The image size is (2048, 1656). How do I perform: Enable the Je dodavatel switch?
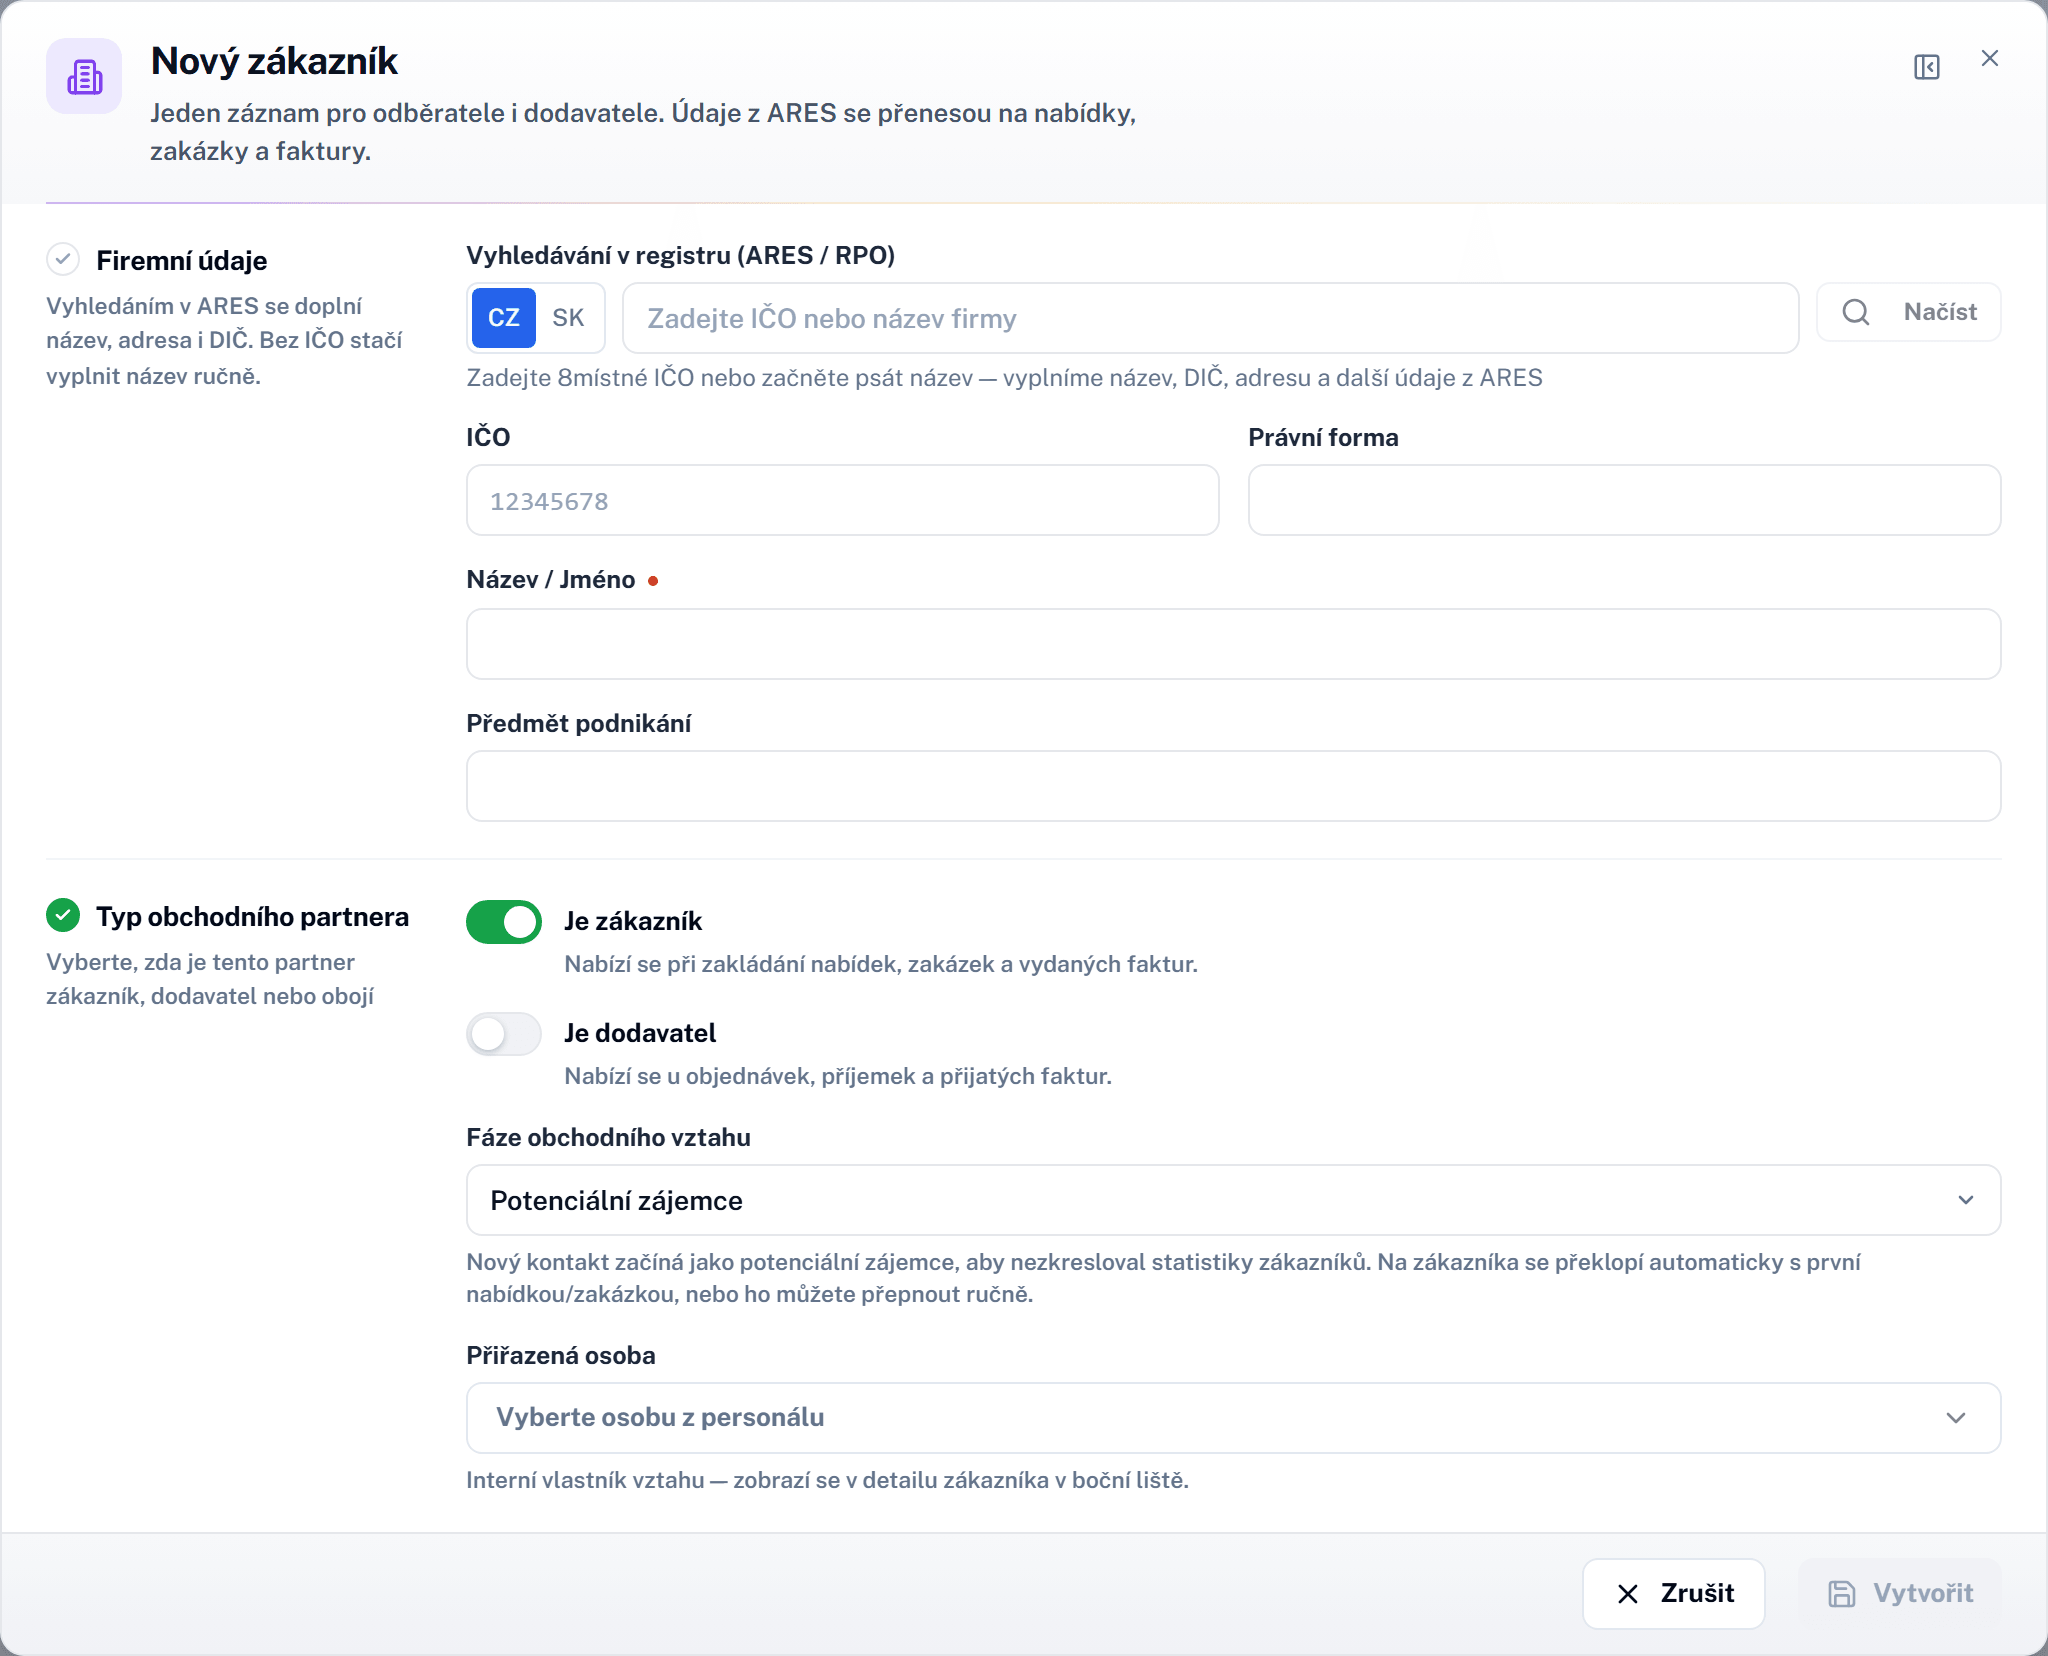504,1034
